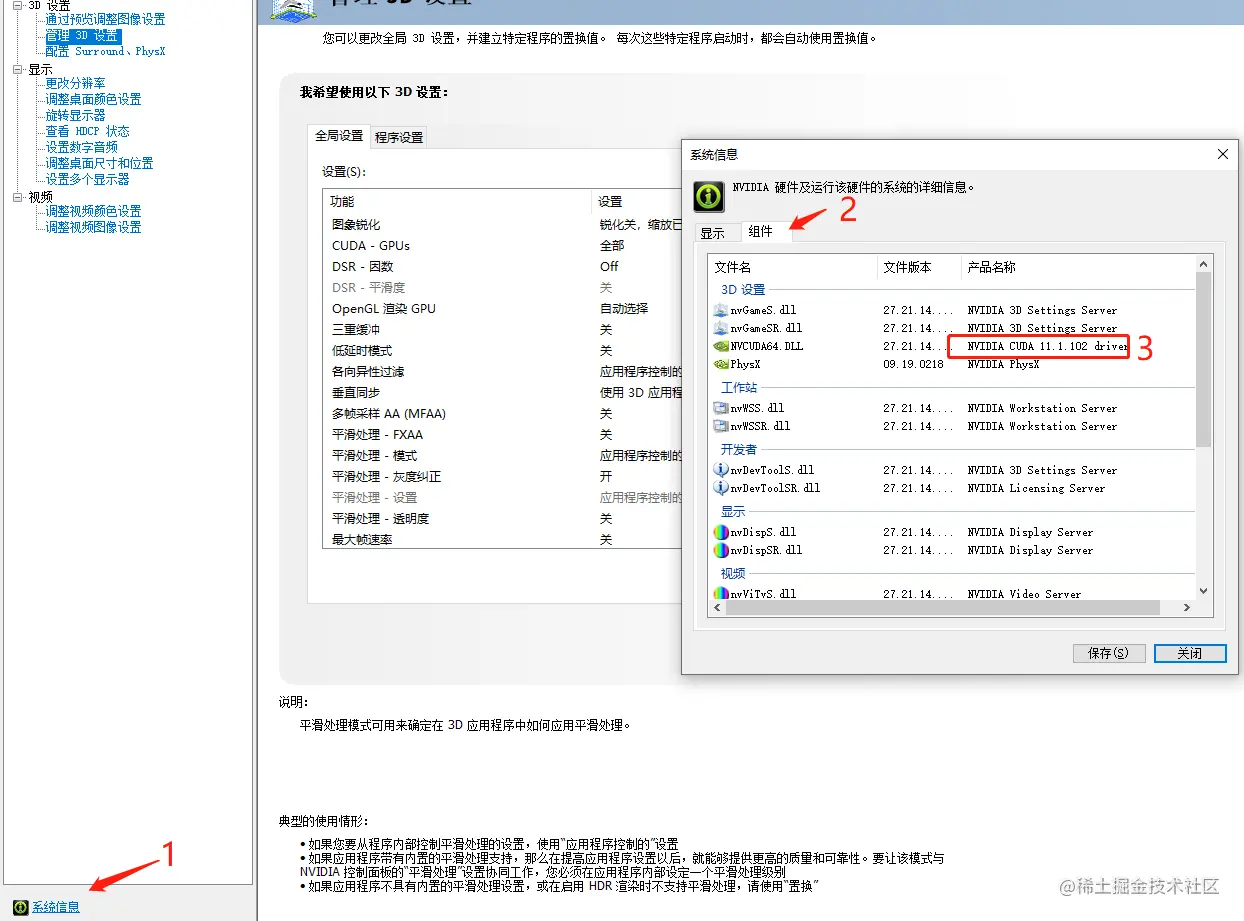
Task: Select the nvWSSR.dll workstation icon
Action: 722,425
